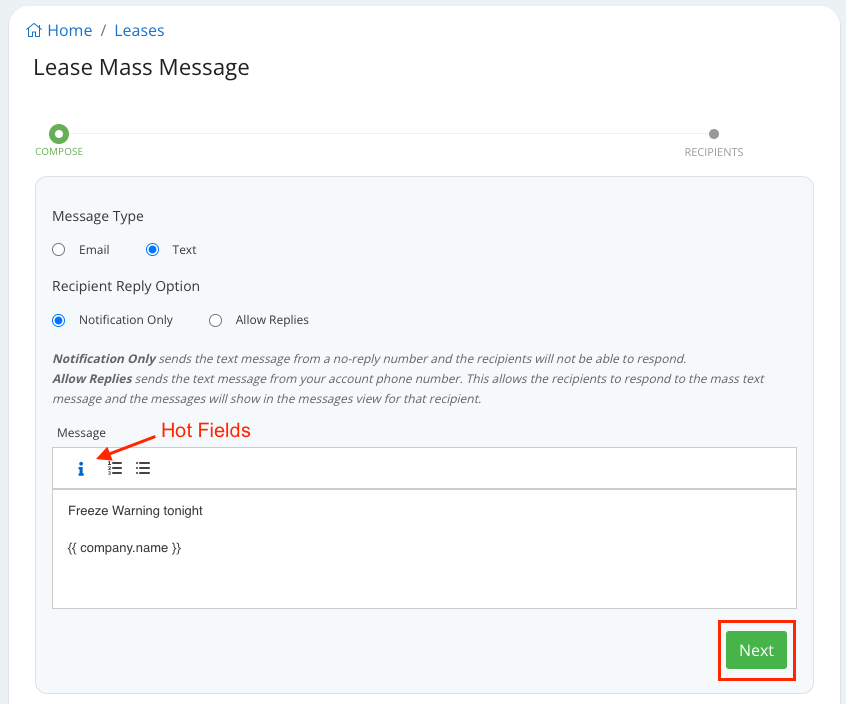Apply bulleted list formatting
846x704 pixels.
coord(142,467)
